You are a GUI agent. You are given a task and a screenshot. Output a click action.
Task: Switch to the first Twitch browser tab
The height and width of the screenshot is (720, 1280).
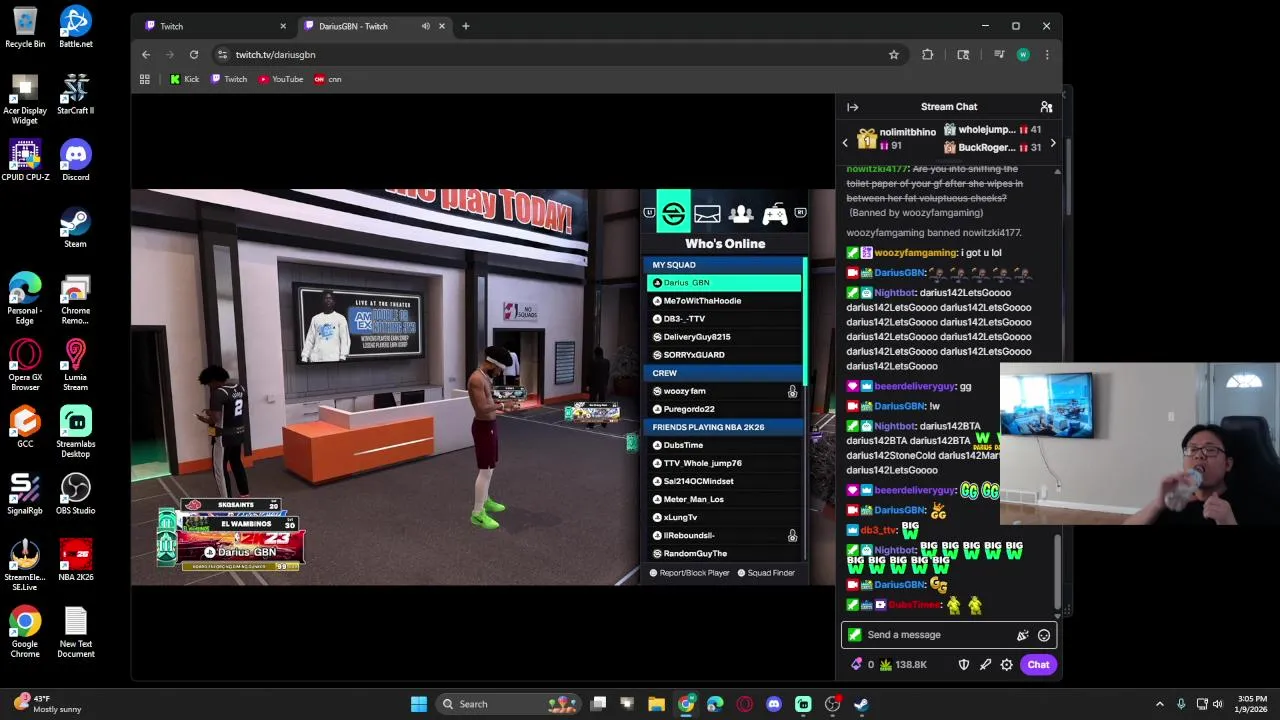[213, 26]
